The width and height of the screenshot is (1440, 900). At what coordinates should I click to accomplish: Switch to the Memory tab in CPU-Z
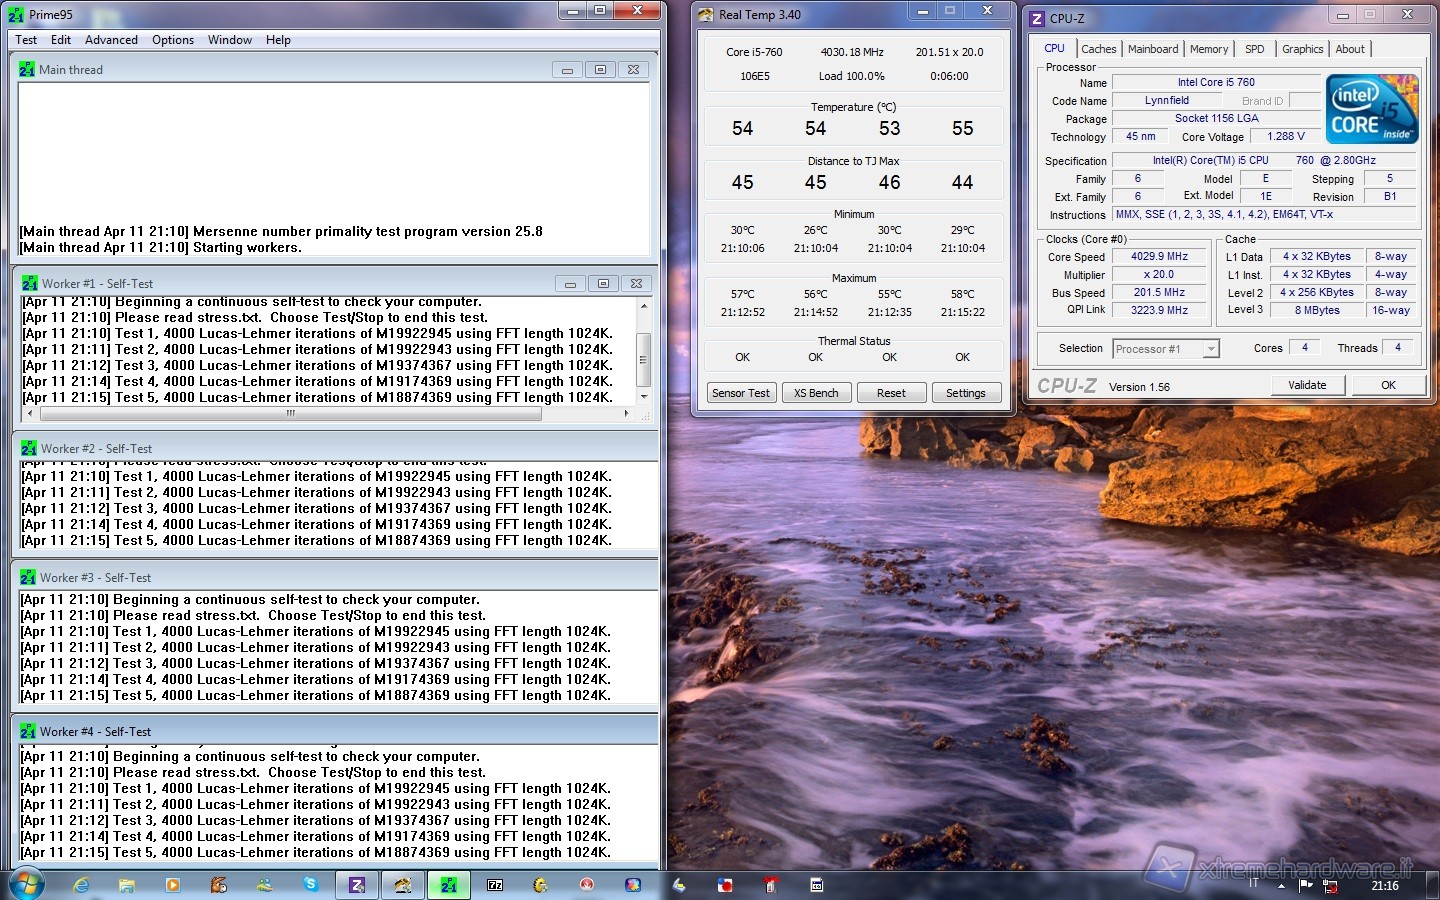[1208, 49]
